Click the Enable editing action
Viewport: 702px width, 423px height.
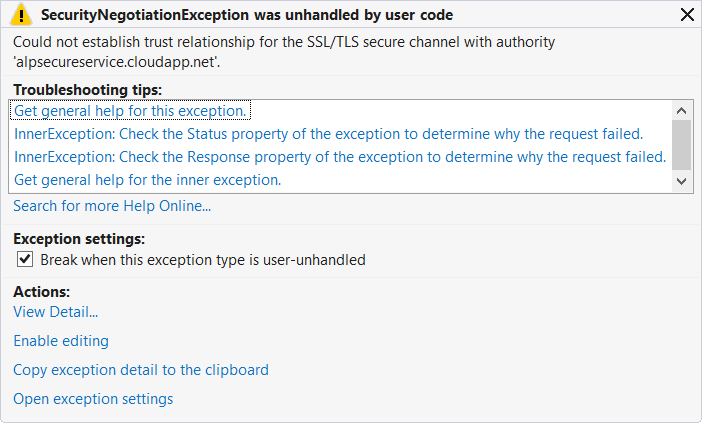pos(61,341)
